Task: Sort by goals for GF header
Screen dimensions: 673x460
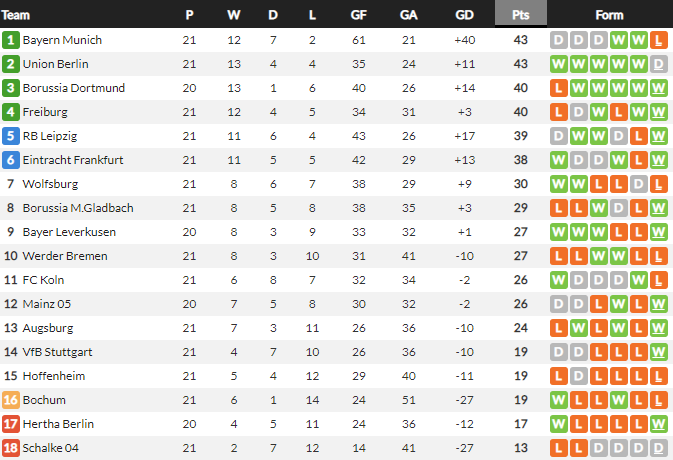Action: [358, 15]
